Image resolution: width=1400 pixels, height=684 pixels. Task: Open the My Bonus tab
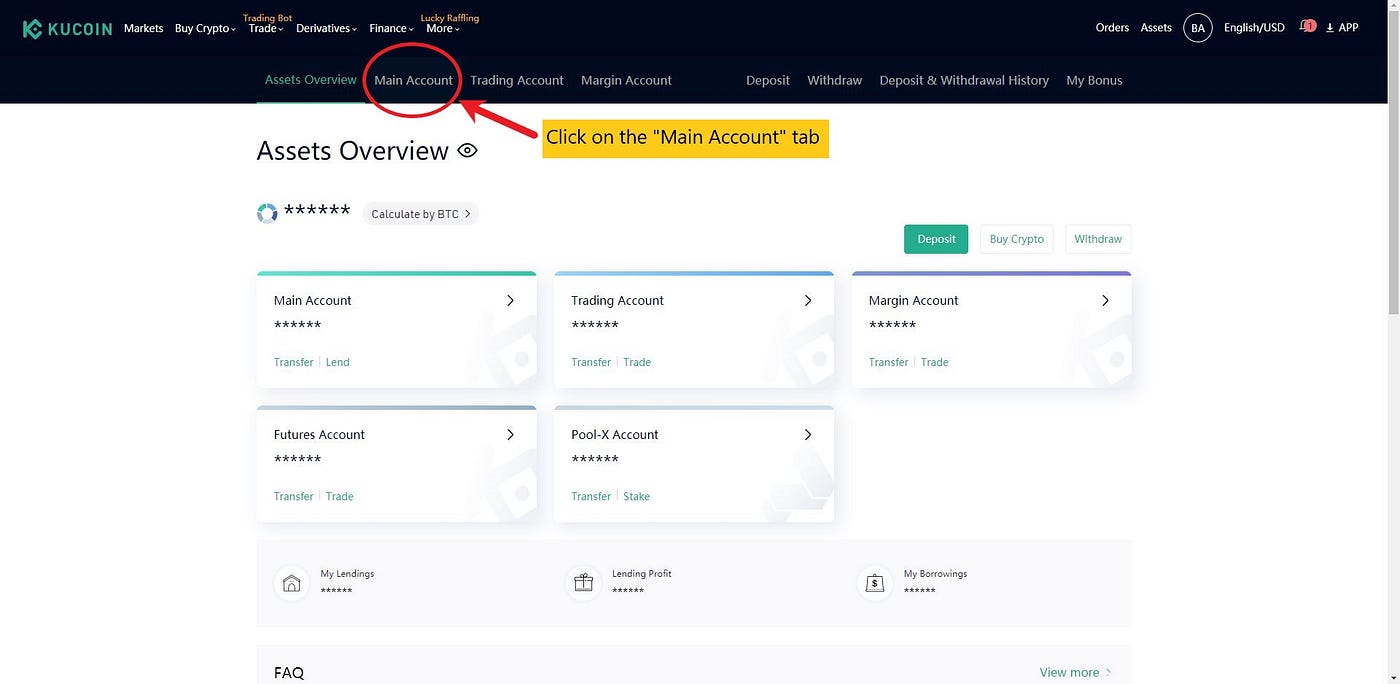(1094, 80)
